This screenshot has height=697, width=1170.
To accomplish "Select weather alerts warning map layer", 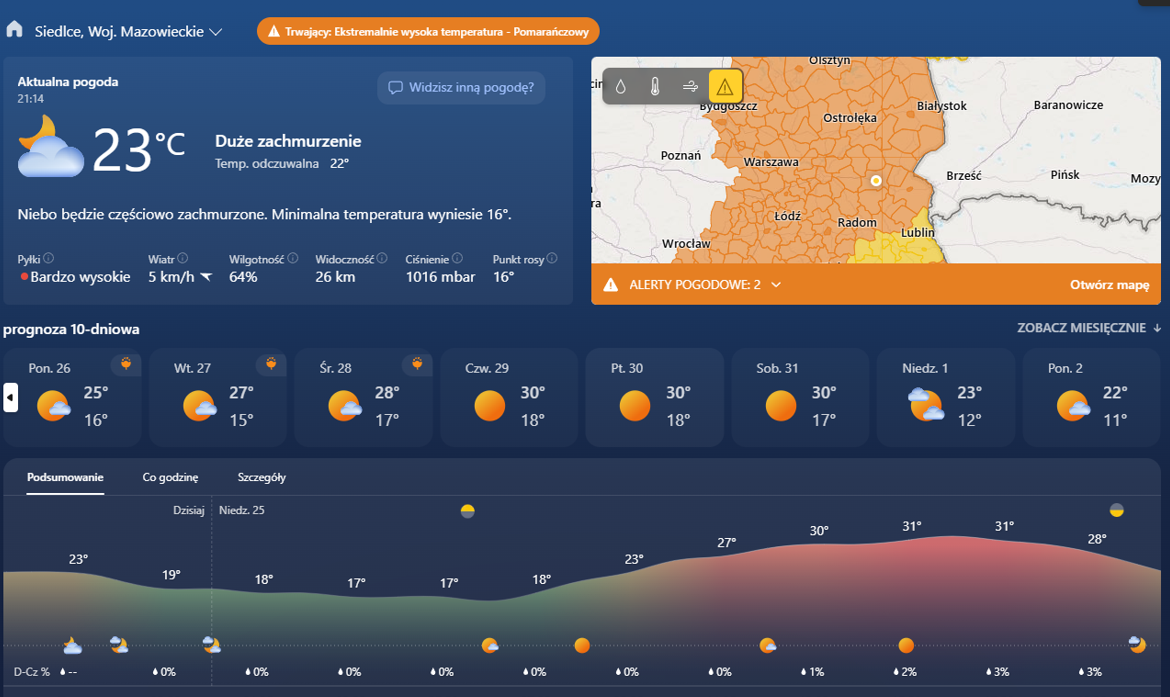I will 725,87.
